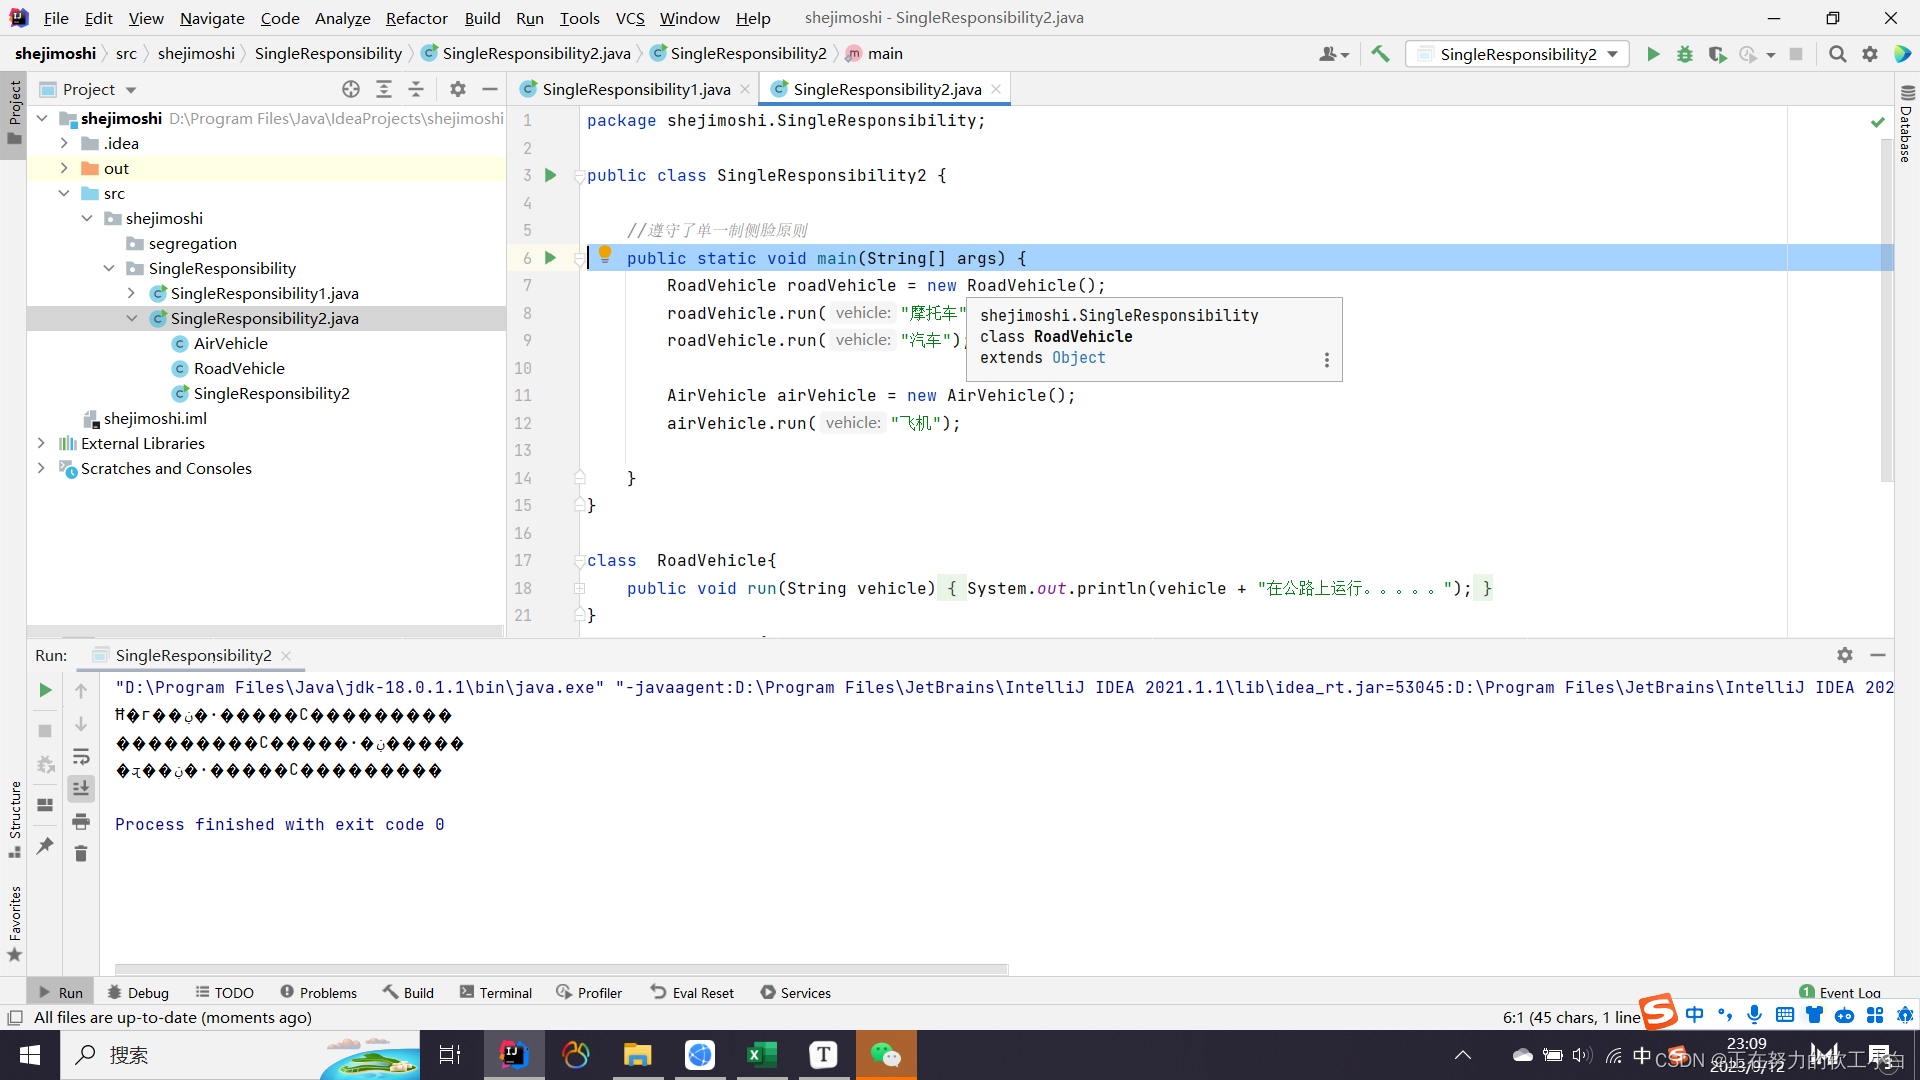Switch to SingleResponsibility1.java editor tab

[635, 89]
